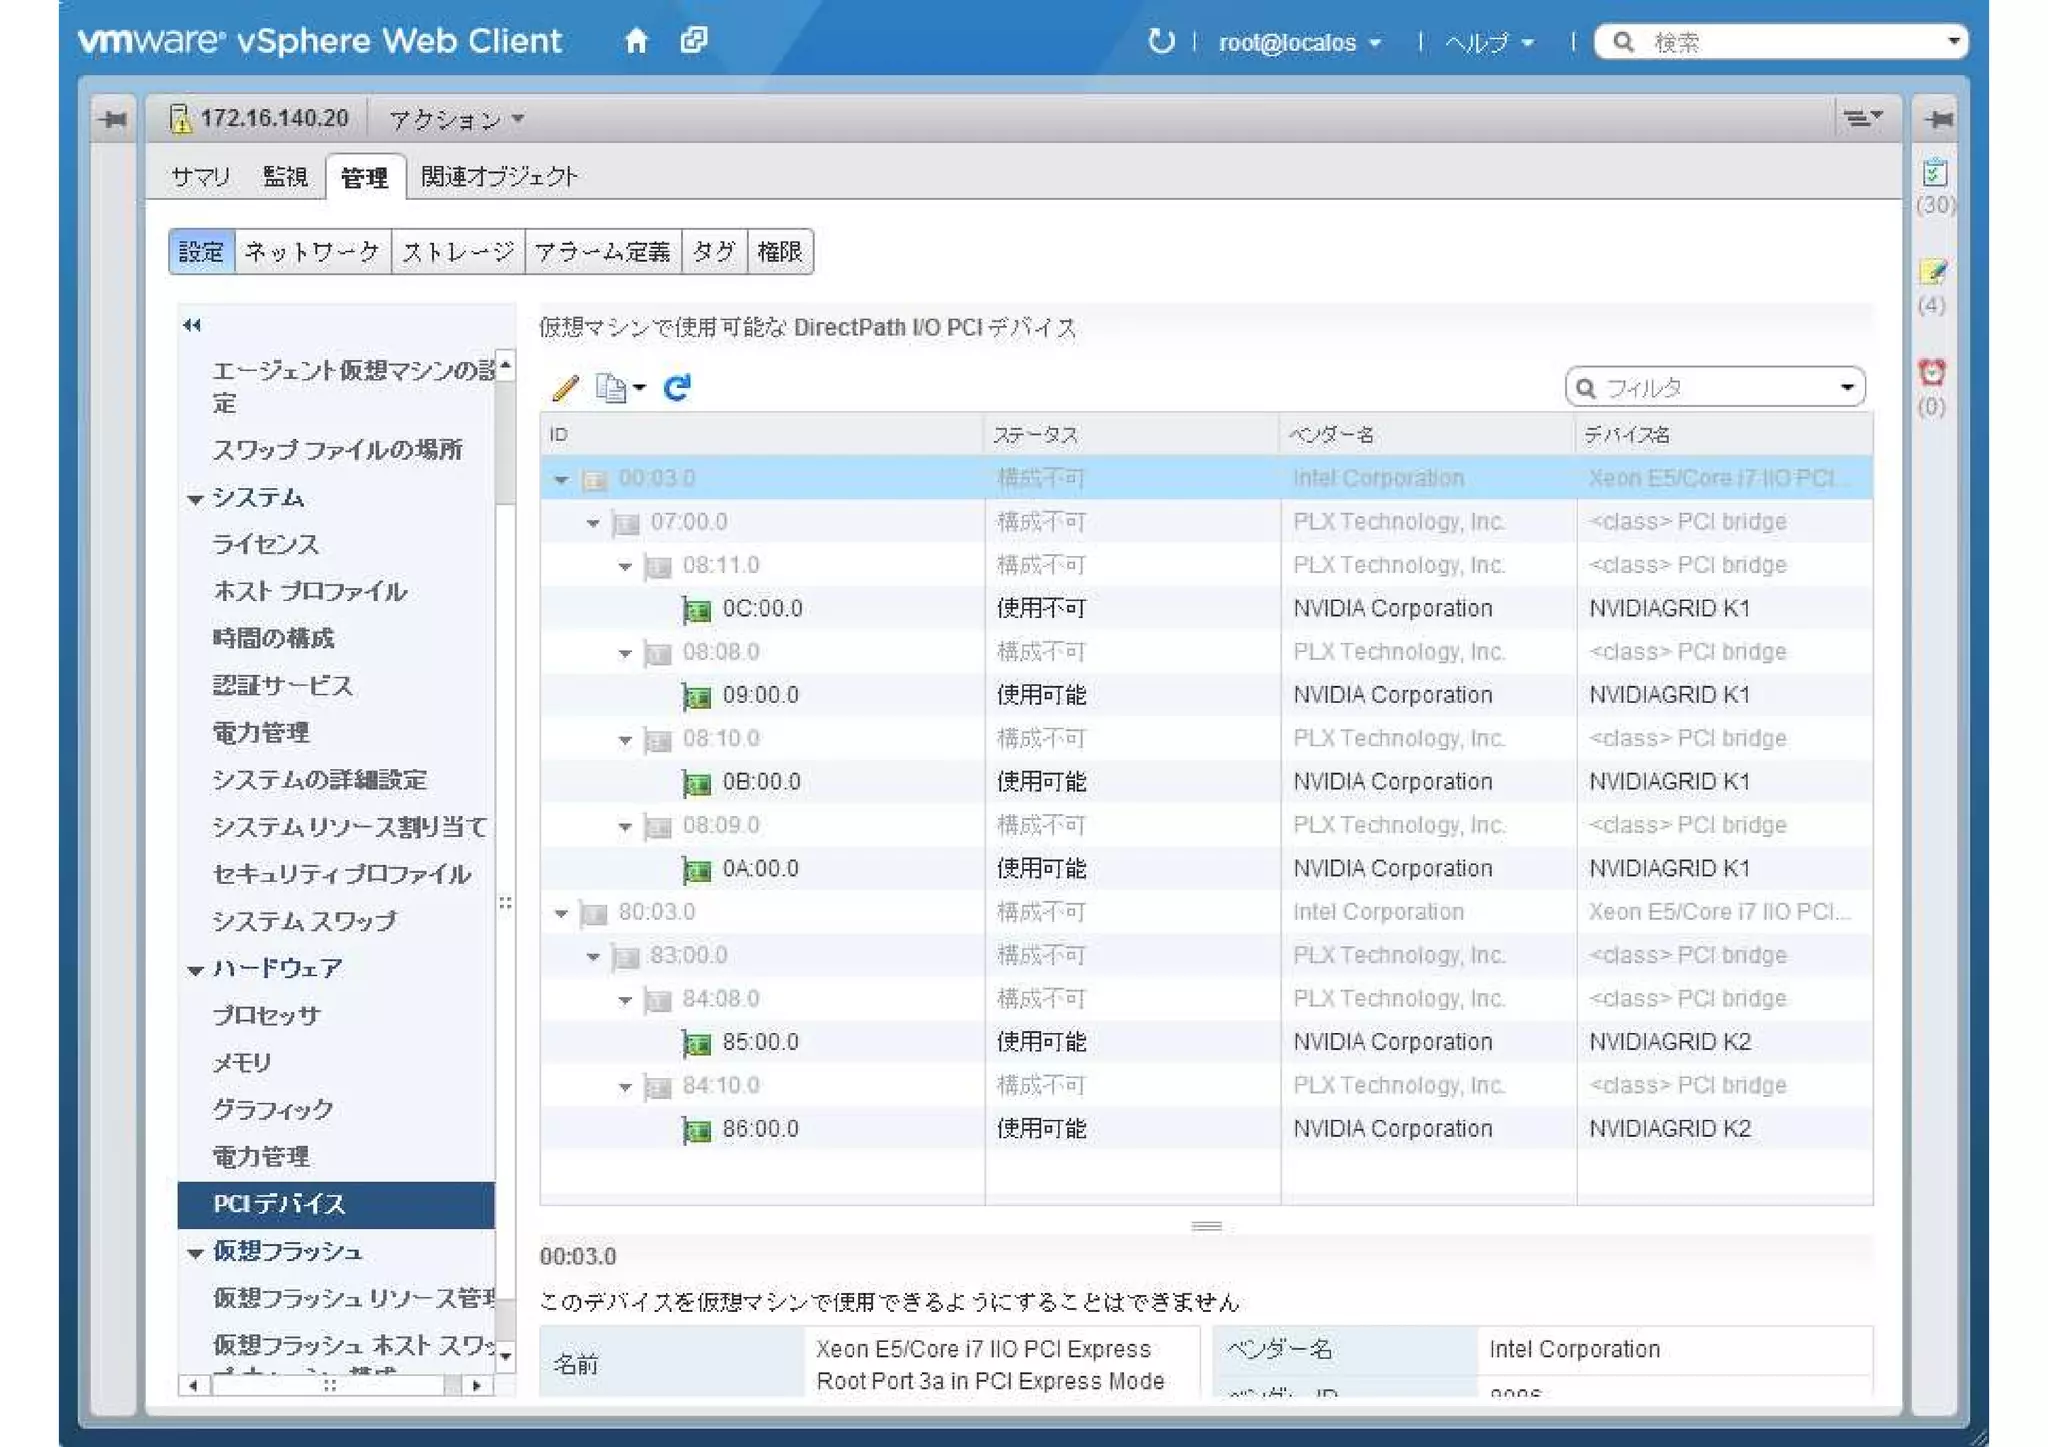This screenshot has height=1447, width=2048.
Task: Click the left panel pin icon
Action: (113, 120)
